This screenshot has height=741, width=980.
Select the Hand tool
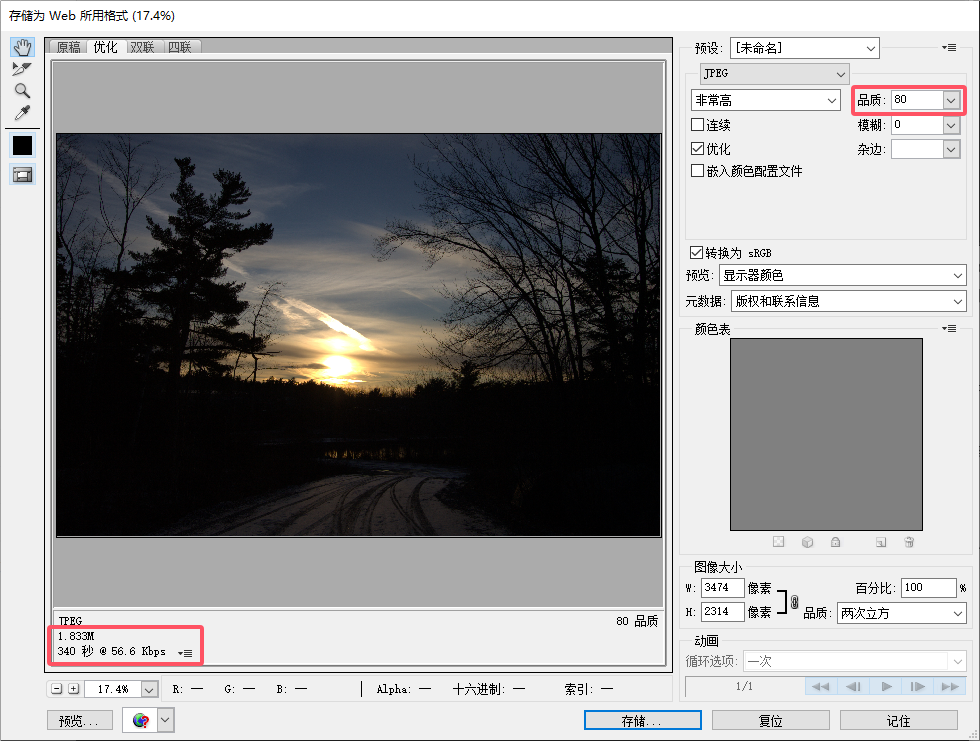tap(22, 48)
